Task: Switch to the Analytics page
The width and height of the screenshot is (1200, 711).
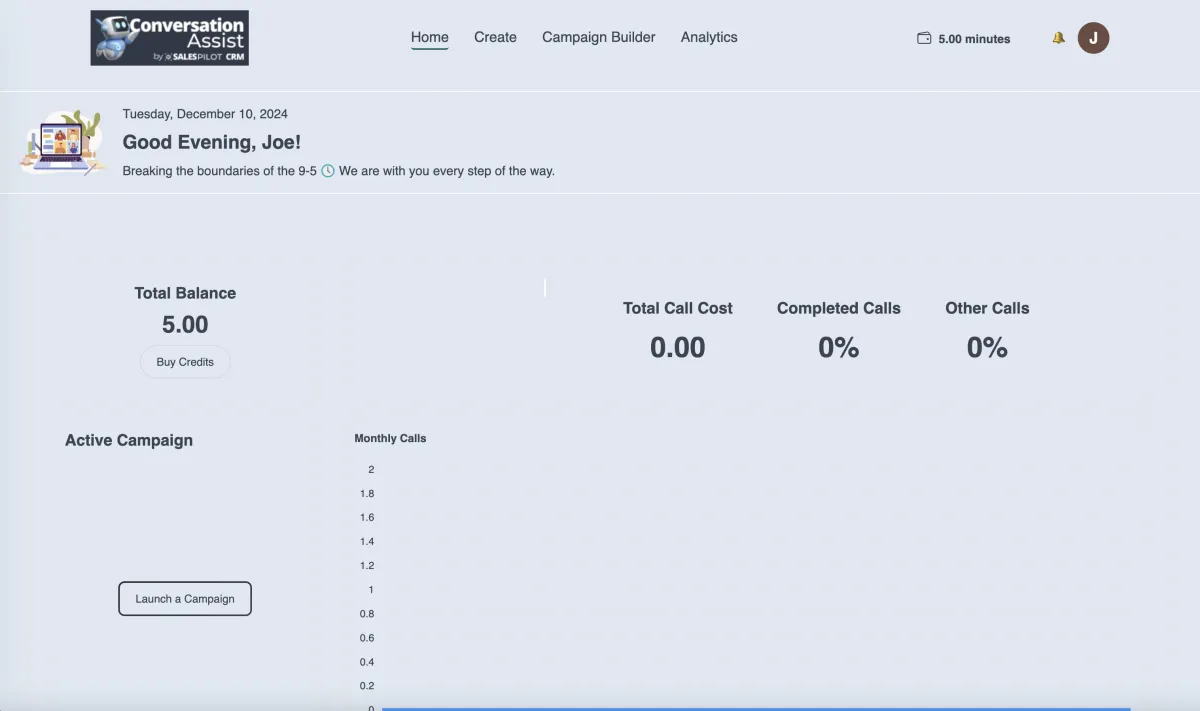Action: 709,37
